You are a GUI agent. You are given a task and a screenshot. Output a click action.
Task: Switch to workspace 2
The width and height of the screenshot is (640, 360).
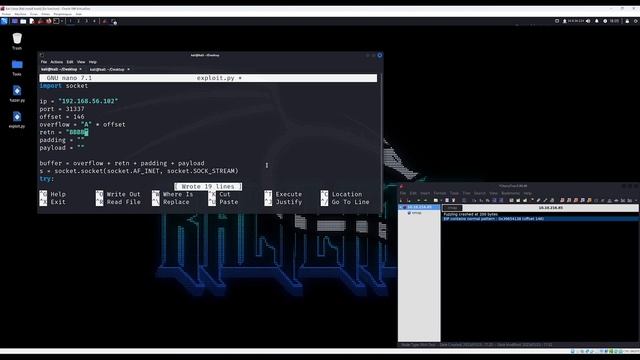(78, 21)
